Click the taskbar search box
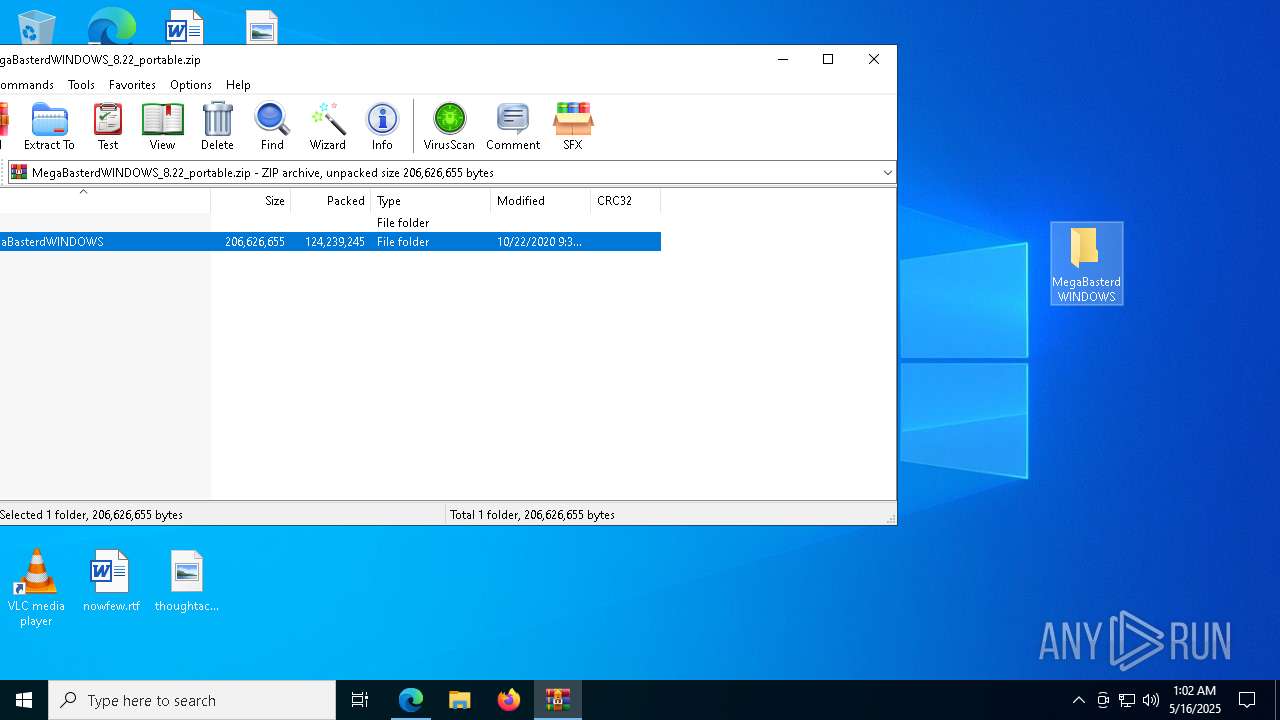This screenshot has width=1280, height=720. click(x=192, y=700)
